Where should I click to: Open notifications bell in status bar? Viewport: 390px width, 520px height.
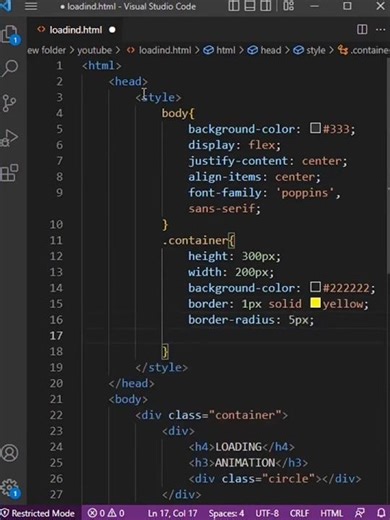382,513
